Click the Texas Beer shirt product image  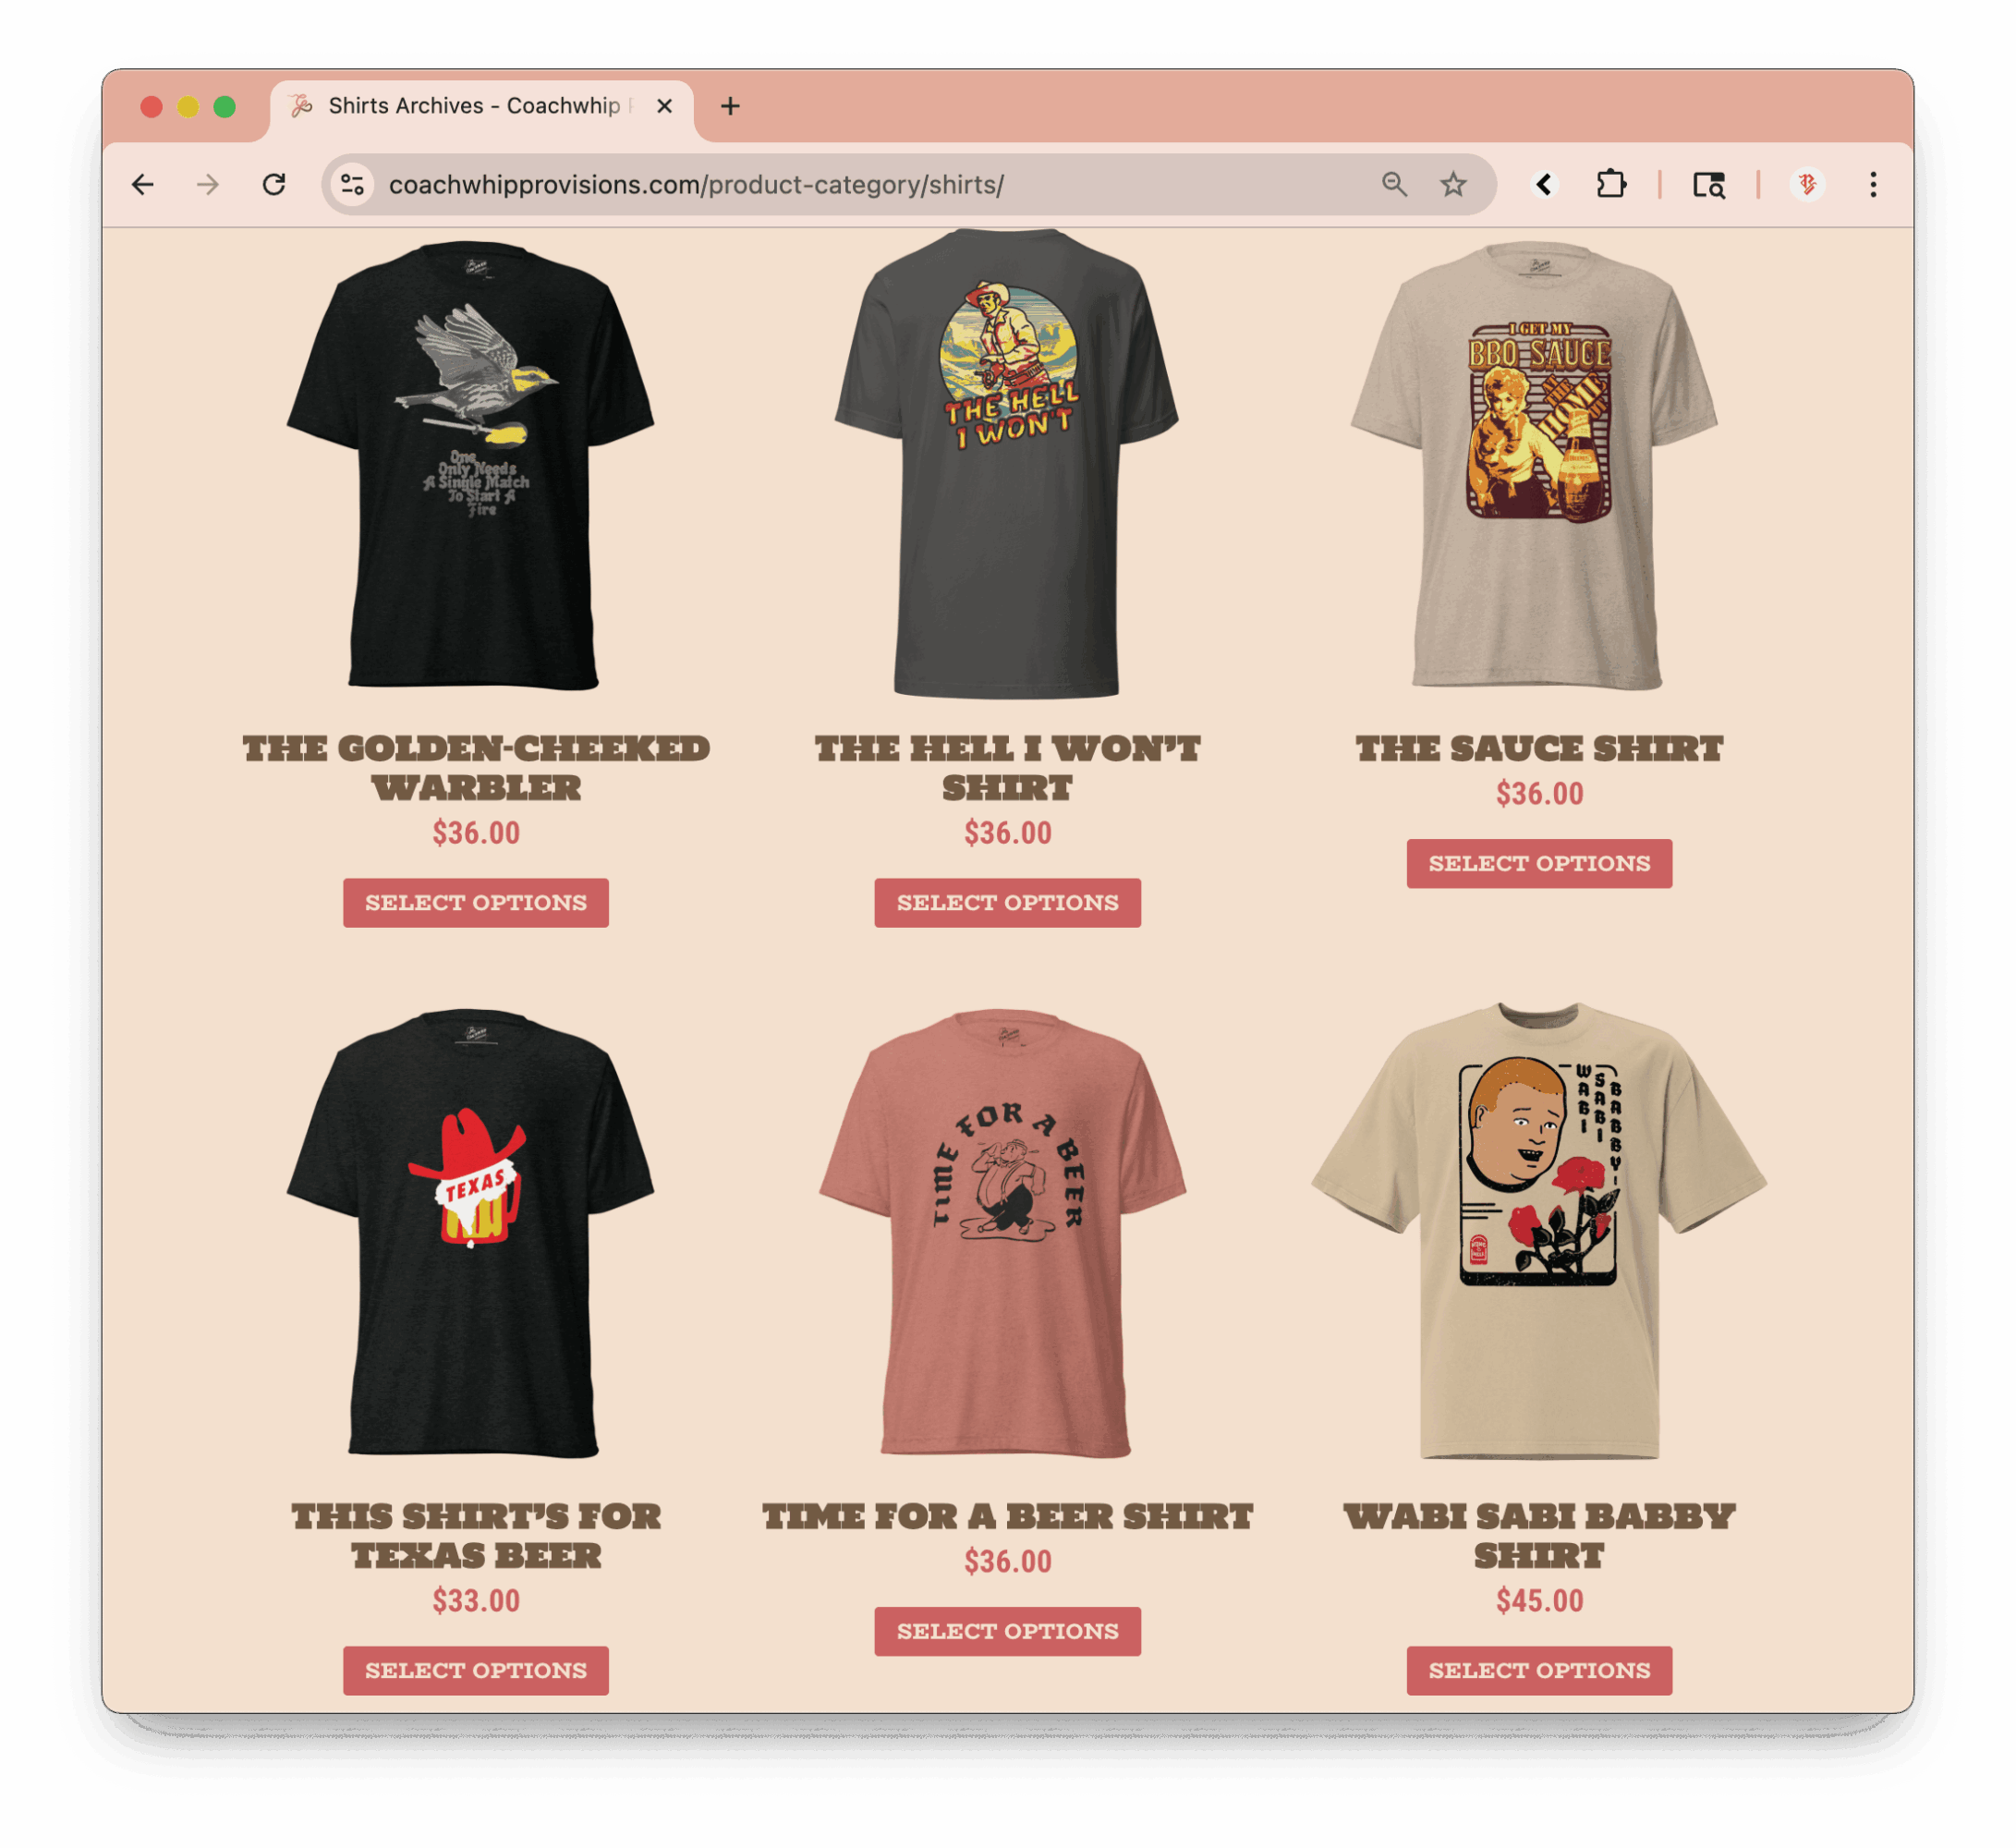point(471,1234)
